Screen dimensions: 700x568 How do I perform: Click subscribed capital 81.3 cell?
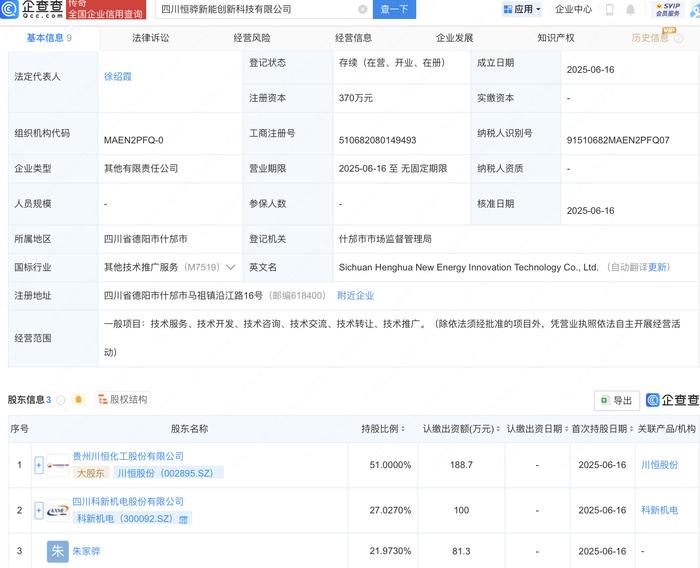pos(461,551)
